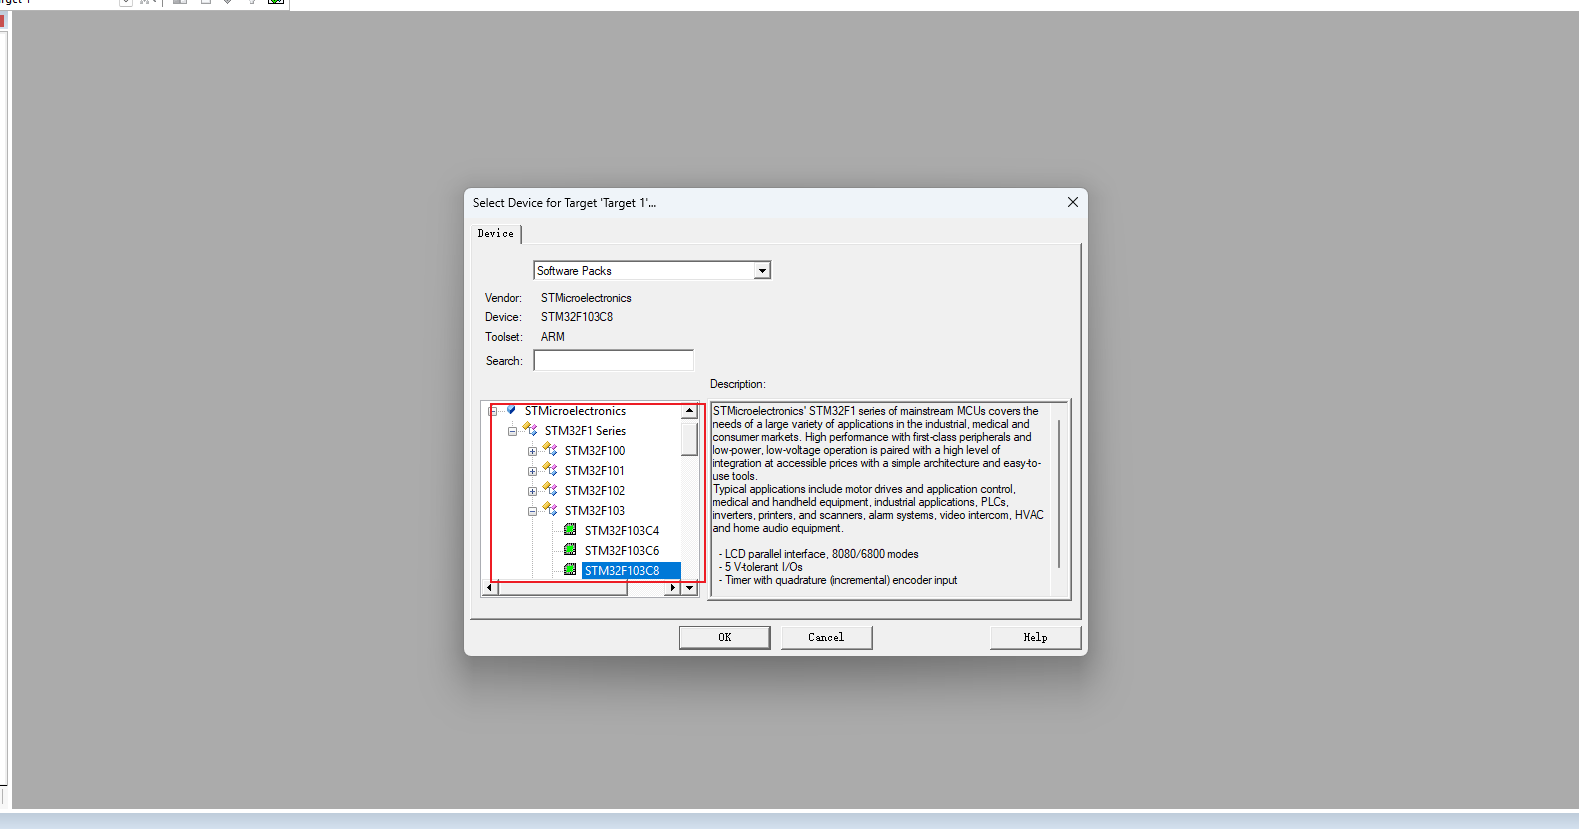Select STM32F101 in the device tree
The width and height of the screenshot is (1579, 829).
[595, 470]
